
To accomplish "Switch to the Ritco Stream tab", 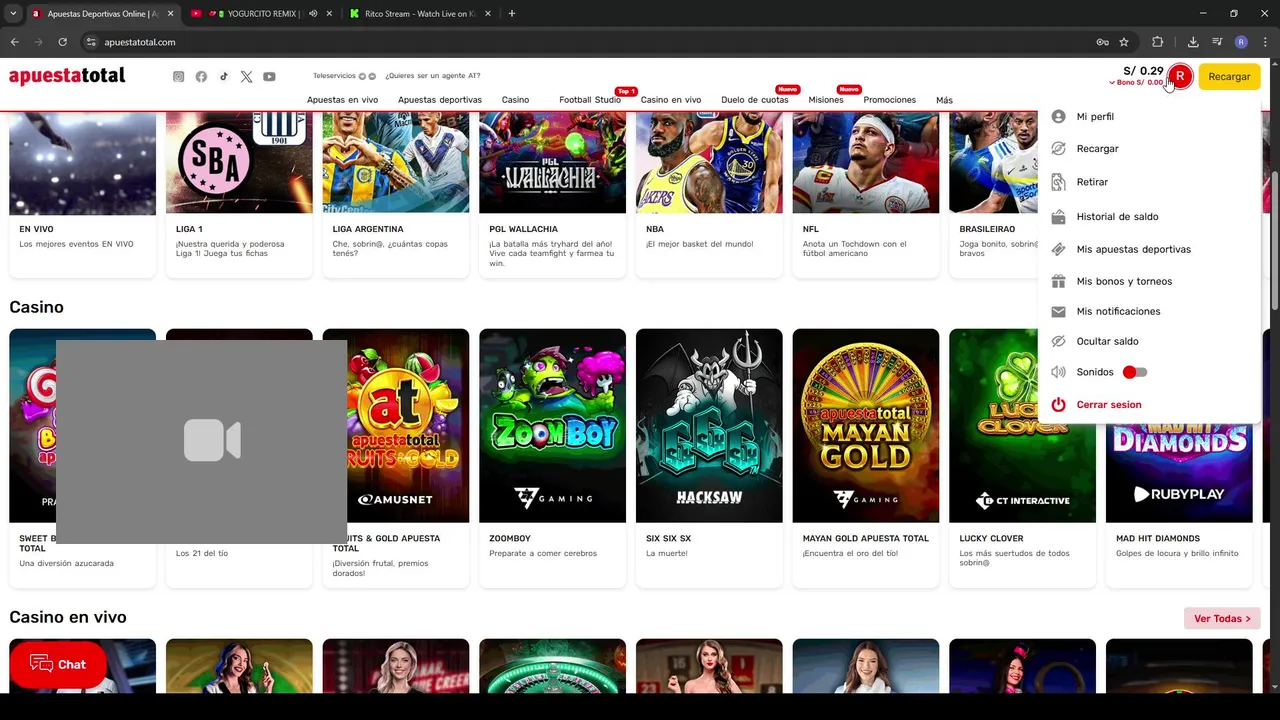I will [420, 14].
